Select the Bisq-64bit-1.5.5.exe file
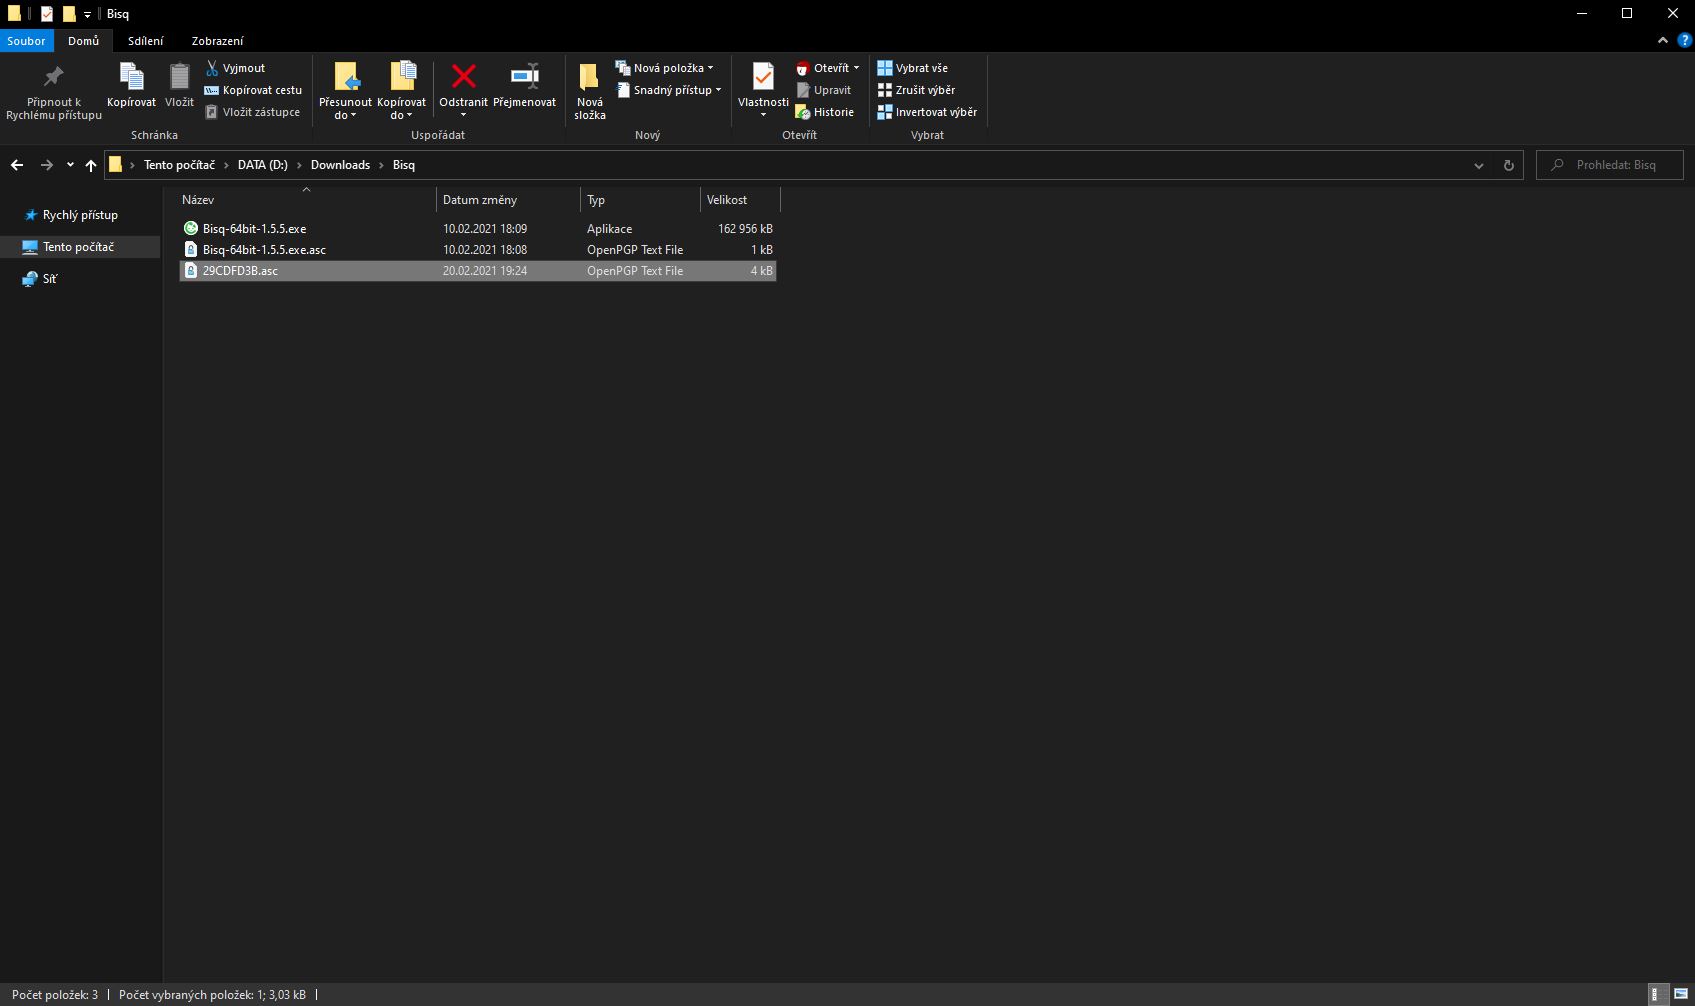 [254, 229]
